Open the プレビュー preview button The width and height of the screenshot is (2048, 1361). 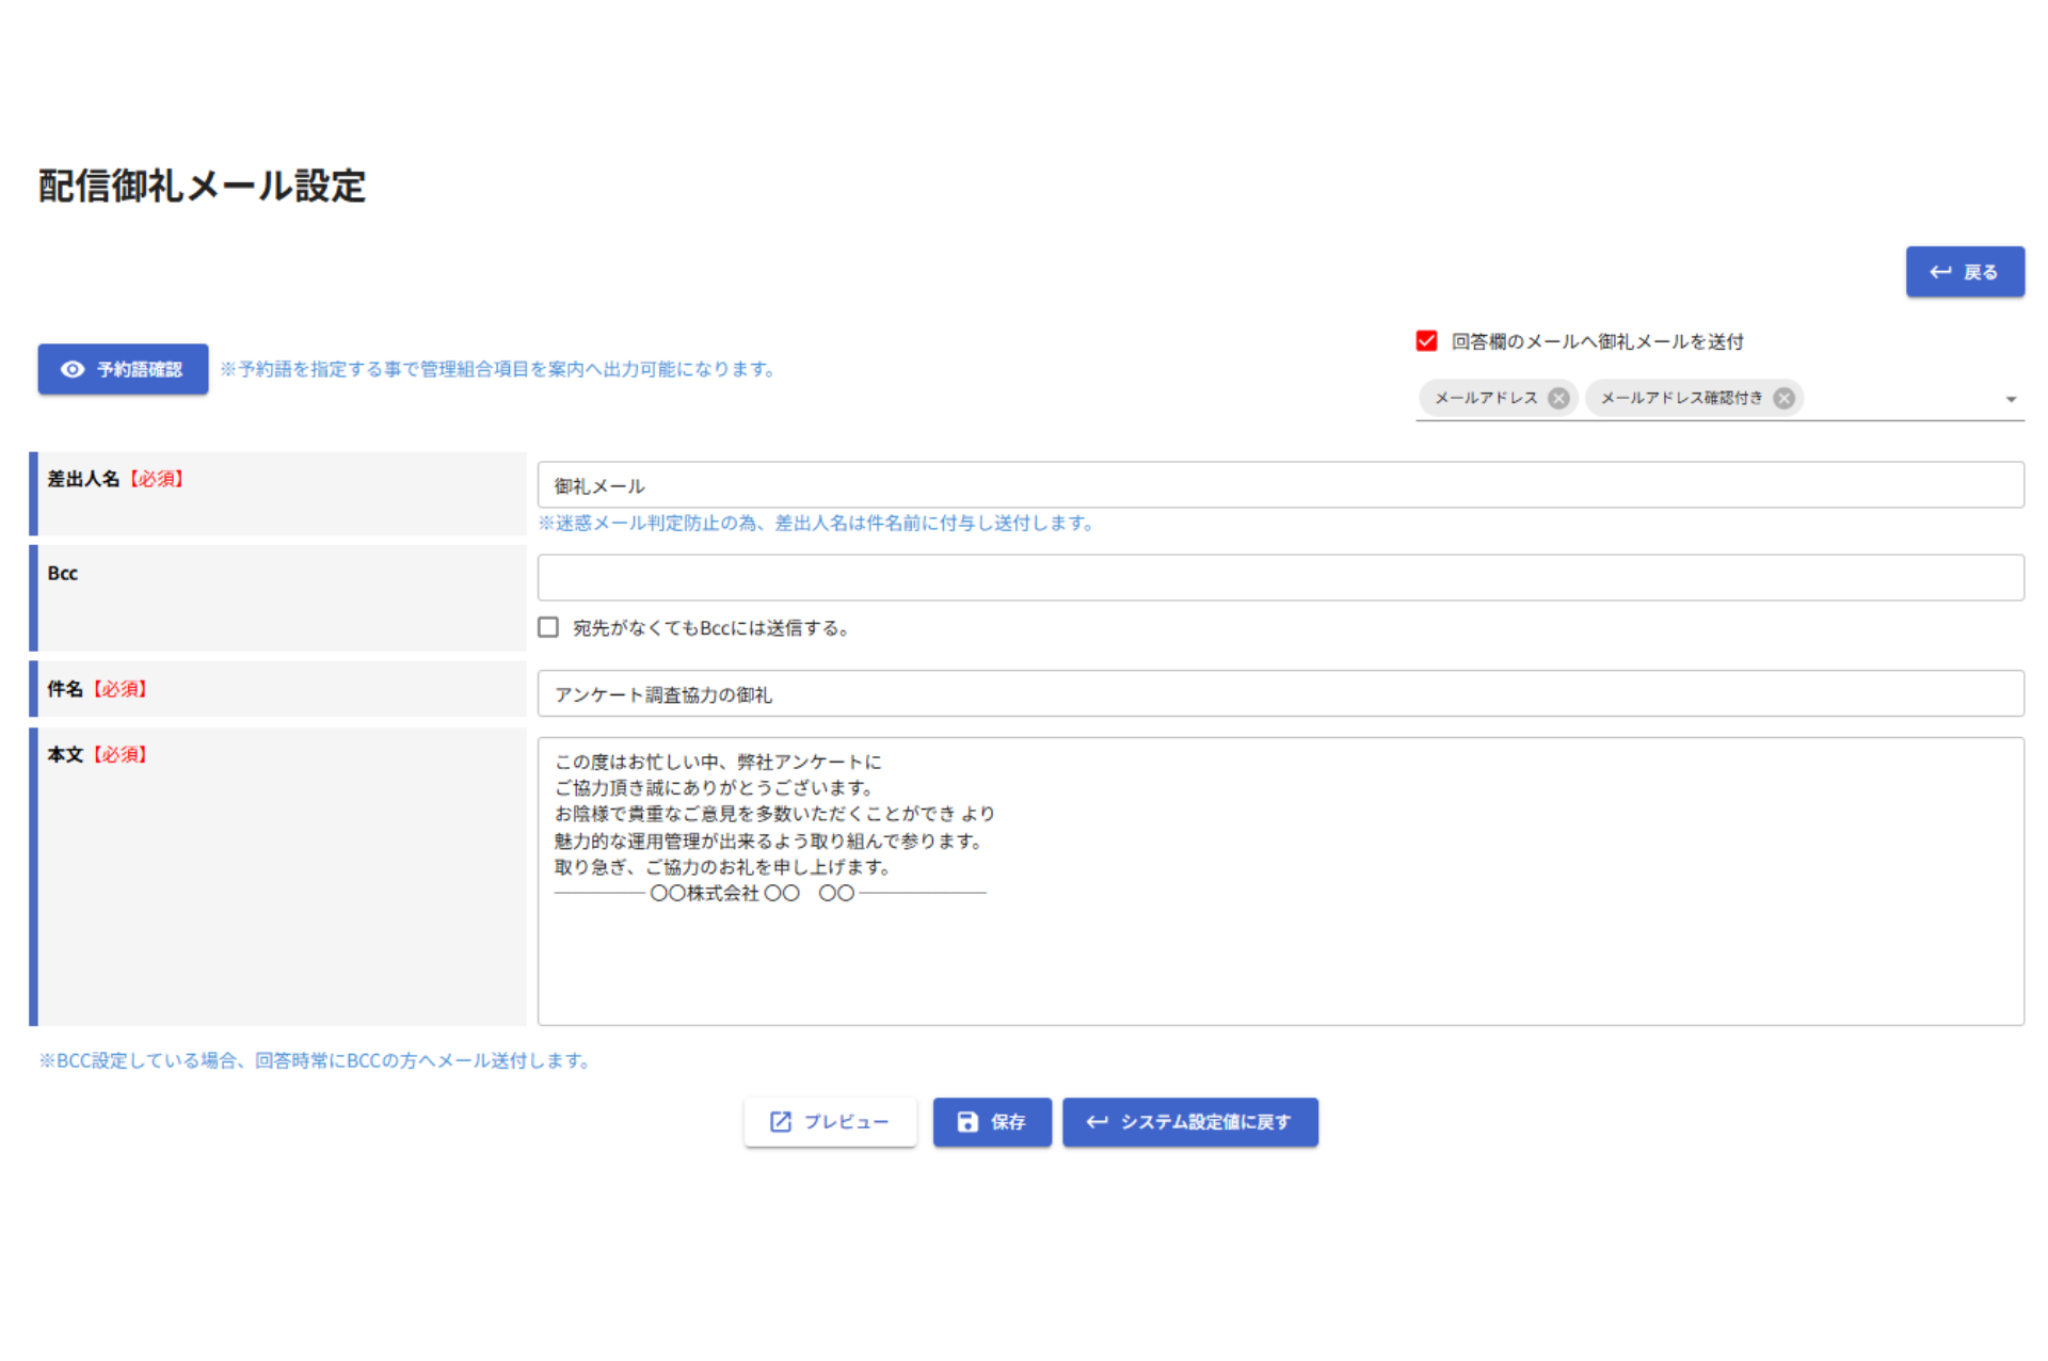(x=830, y=1122)
